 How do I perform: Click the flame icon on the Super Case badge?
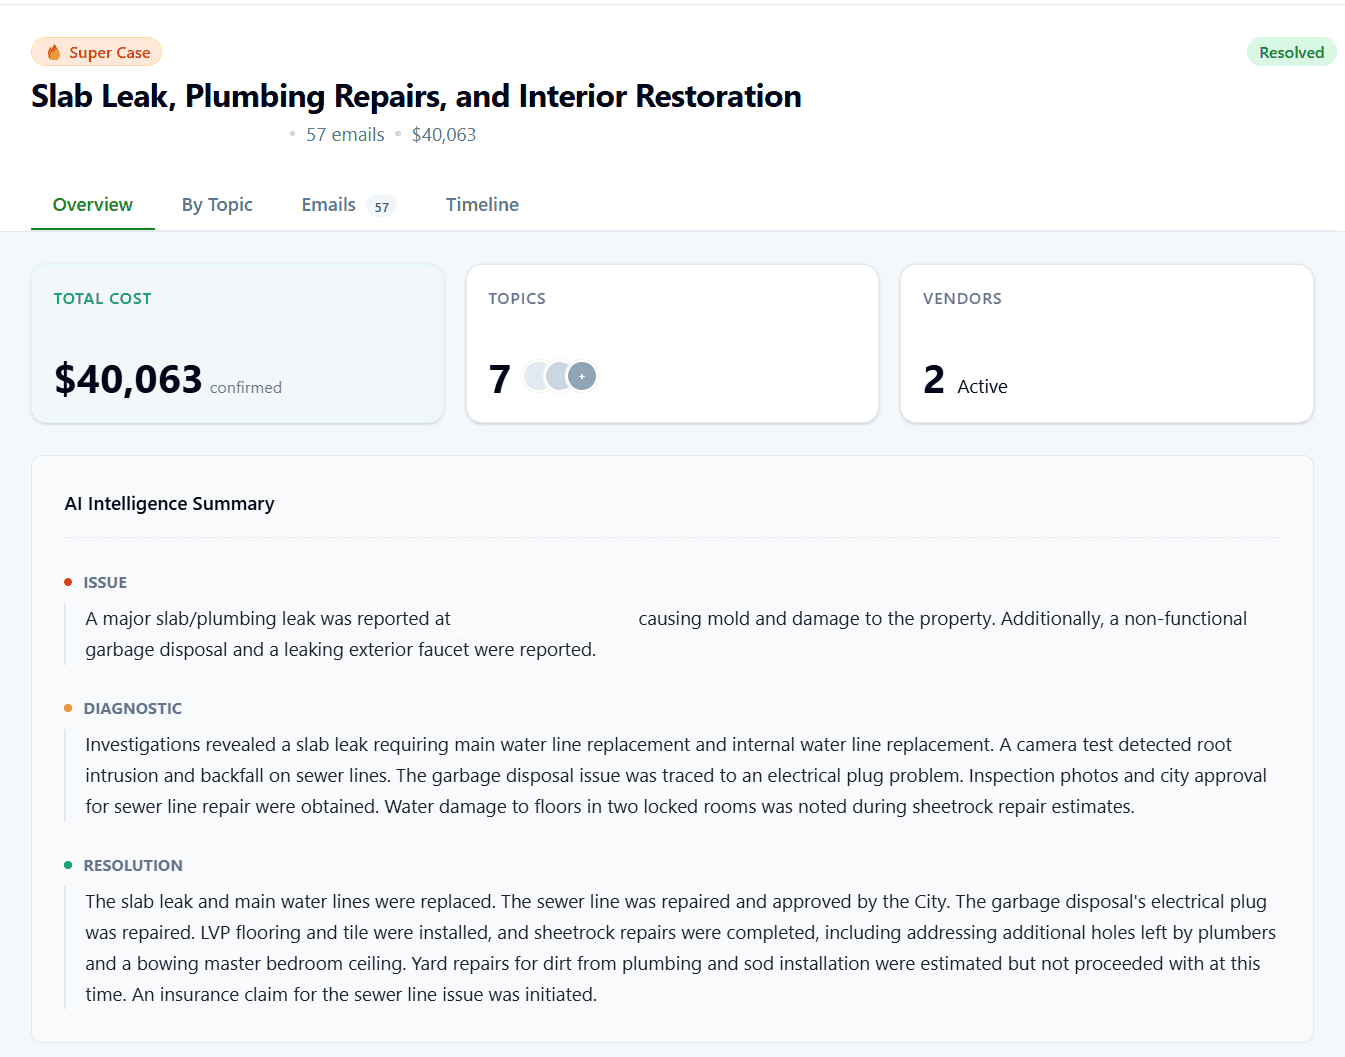(x=53, y=51)
